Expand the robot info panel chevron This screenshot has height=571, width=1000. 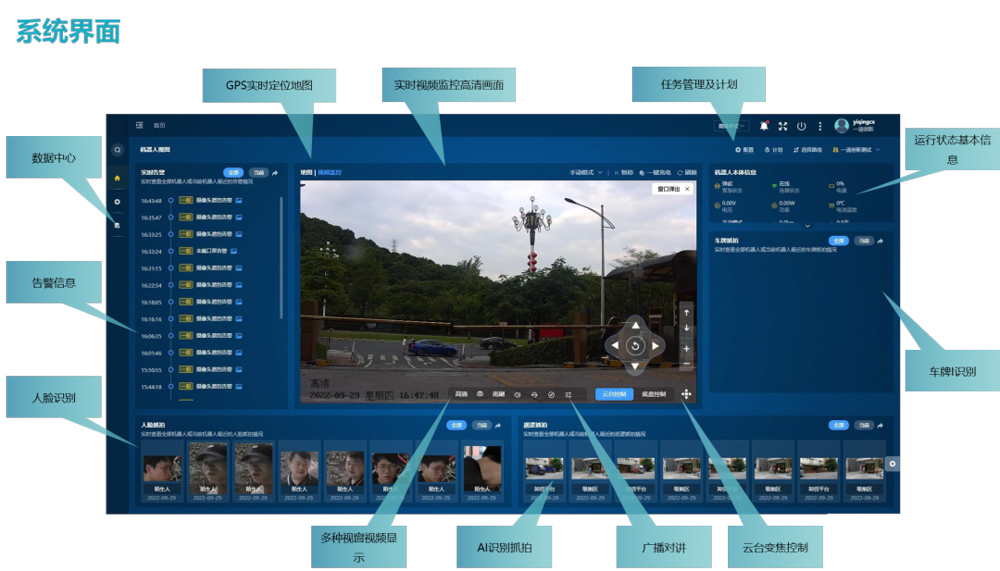pyautogui.click(x=807, y=226)
